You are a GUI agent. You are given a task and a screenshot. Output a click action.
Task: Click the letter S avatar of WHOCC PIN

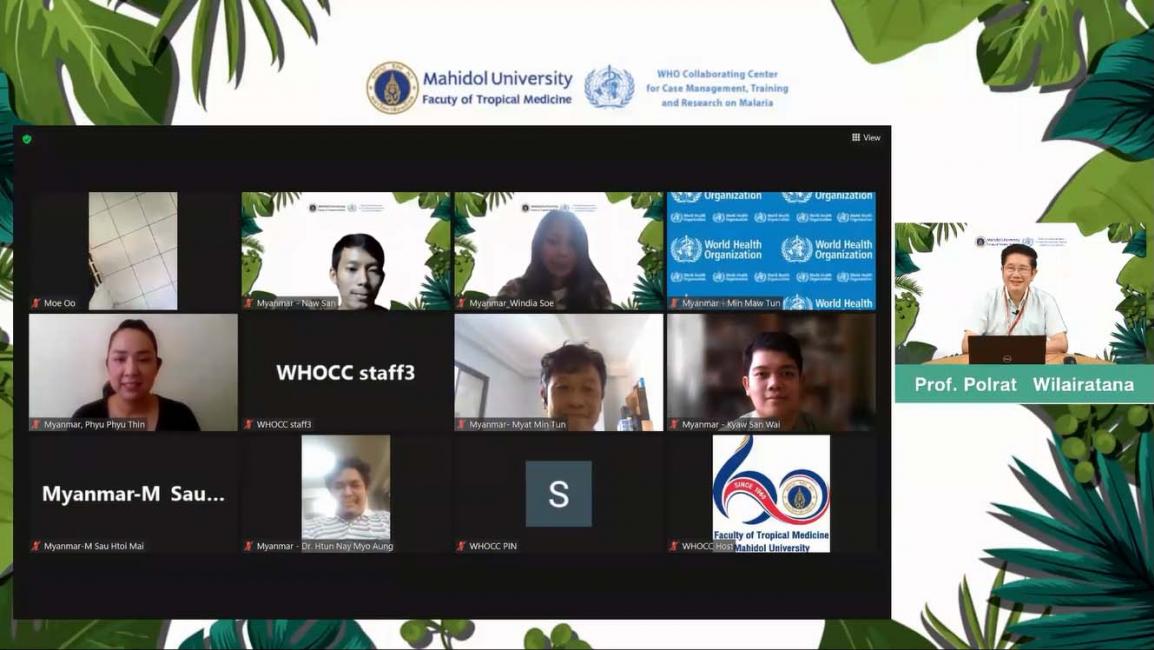click(x=559, y=494)
